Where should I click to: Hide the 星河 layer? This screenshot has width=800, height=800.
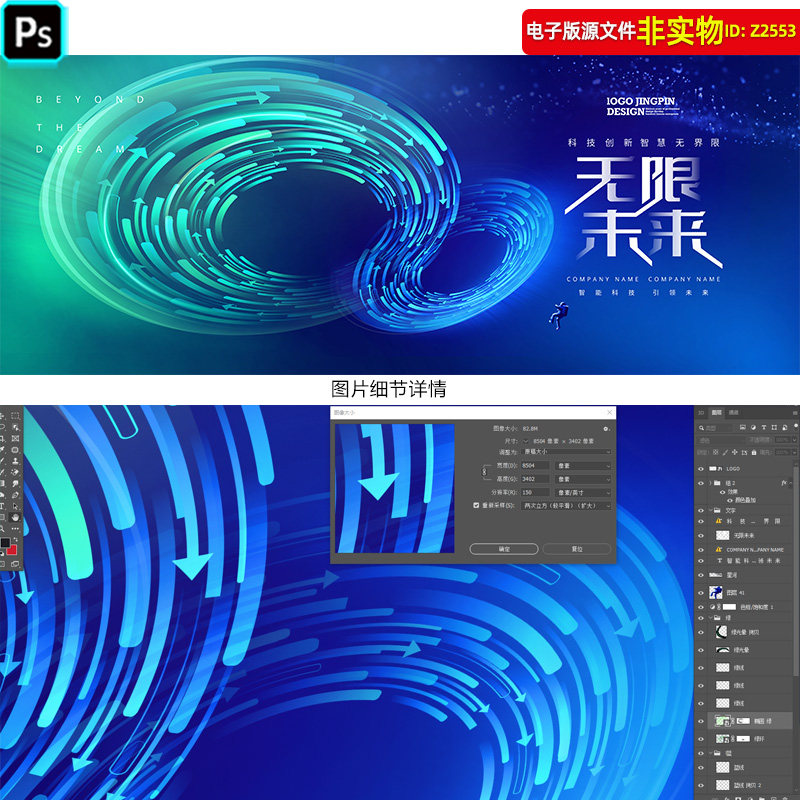[701, 575]
